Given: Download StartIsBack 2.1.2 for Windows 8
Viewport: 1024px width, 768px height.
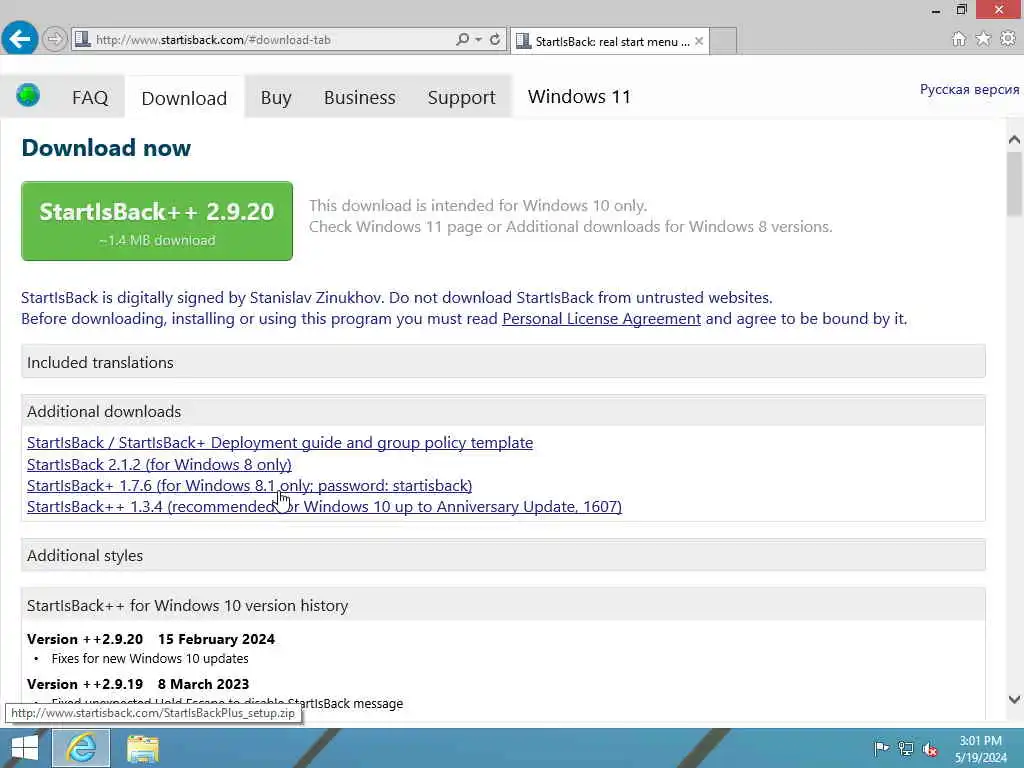Looking at the screenshot, I should (159, 464).
